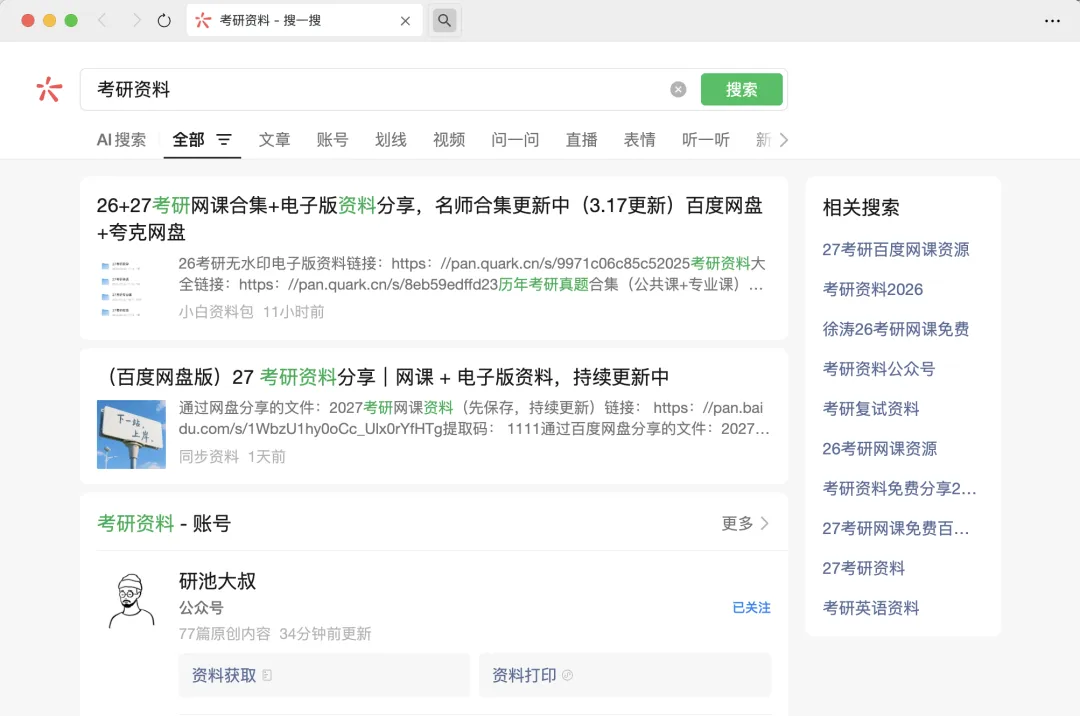Switch to the 文章 tab
Screen dimensions: 1080x716
click(274, 140)
